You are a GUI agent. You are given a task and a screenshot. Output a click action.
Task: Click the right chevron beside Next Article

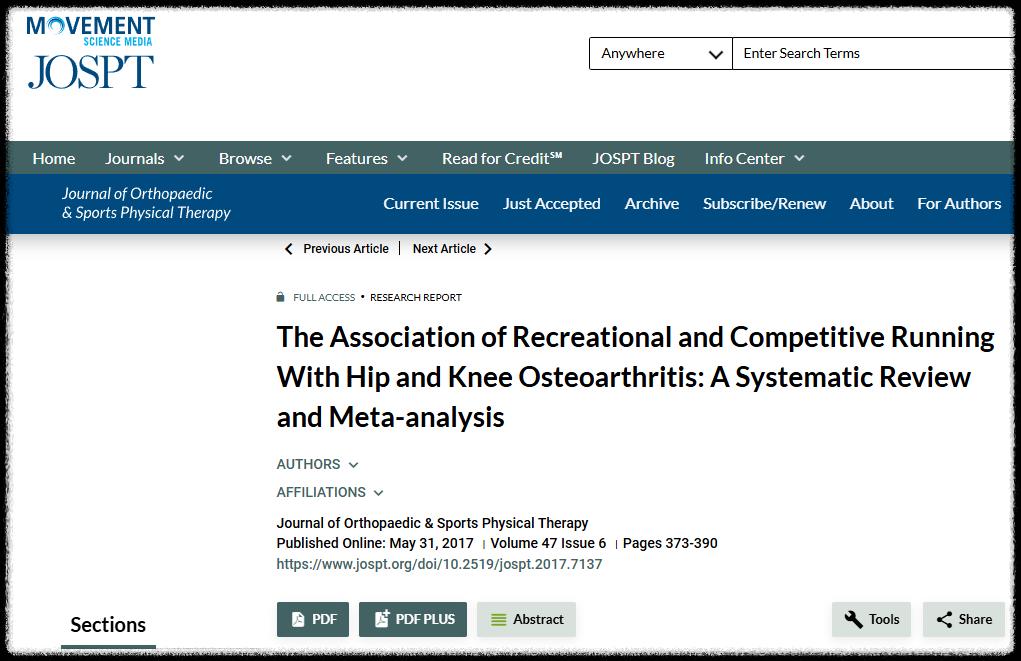pyautogui.click(x=488, y=249)
